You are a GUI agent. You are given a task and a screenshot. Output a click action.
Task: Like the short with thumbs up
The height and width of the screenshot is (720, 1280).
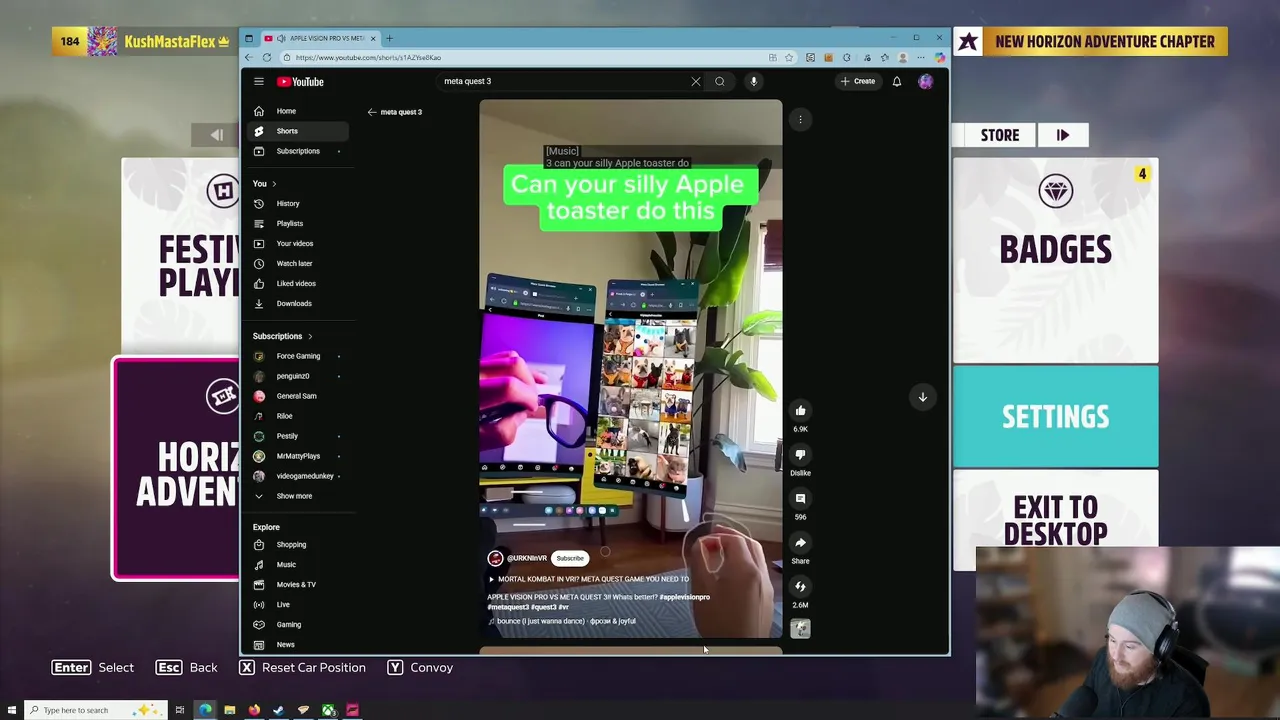pyautogui.click(x=800, y=410)
